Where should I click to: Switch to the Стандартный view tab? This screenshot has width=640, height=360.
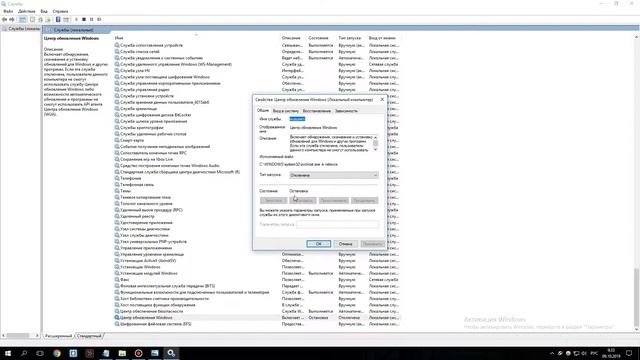click(x=89, y=336)
